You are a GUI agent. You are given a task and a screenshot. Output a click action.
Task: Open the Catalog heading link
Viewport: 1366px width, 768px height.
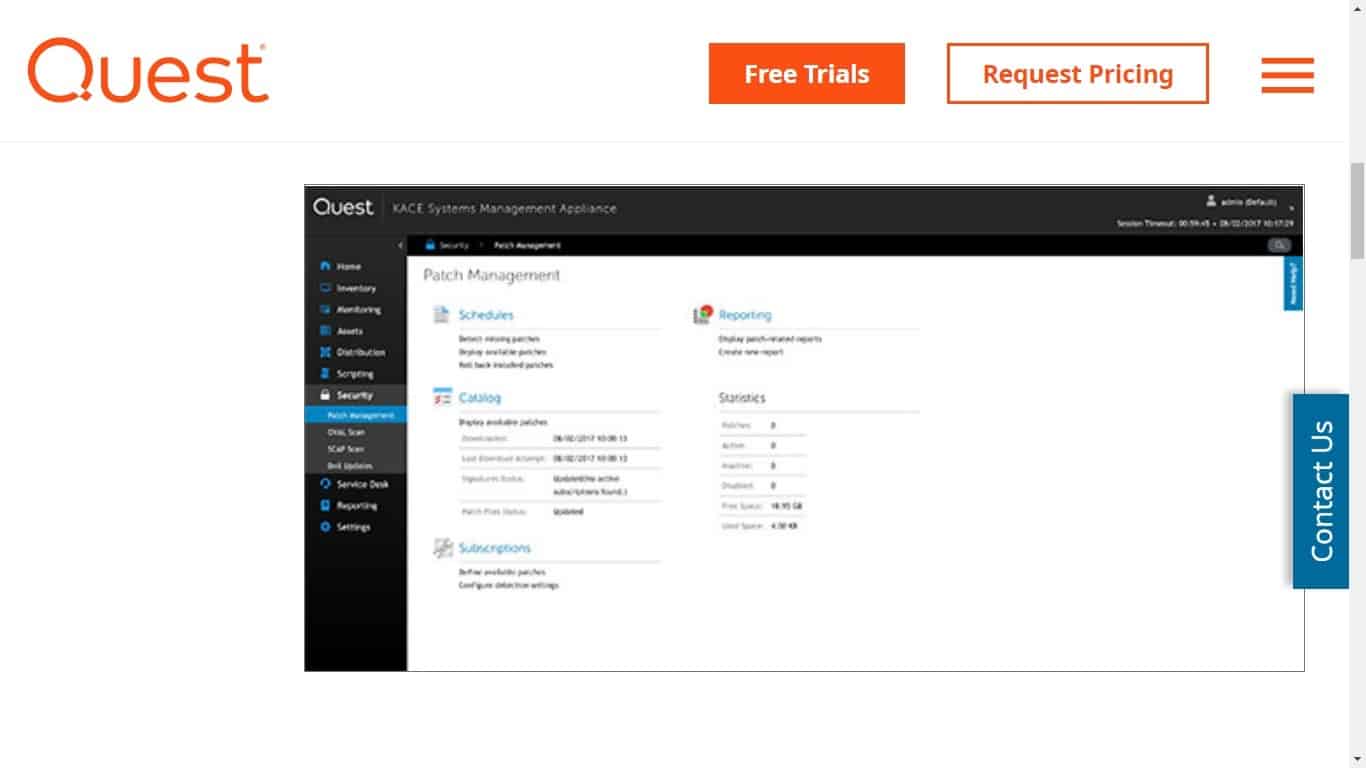click(480, 398)
